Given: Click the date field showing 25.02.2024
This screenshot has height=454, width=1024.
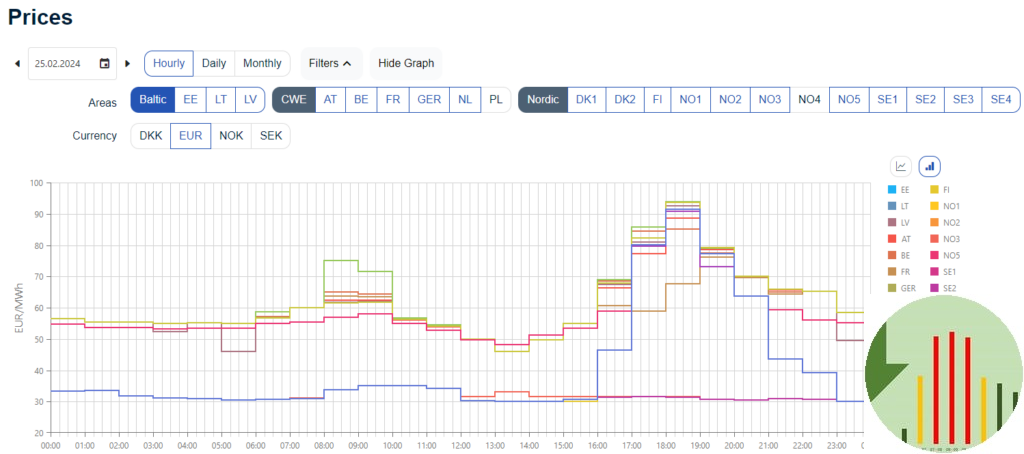Looking at the screenshot, I should coord(62,63).
